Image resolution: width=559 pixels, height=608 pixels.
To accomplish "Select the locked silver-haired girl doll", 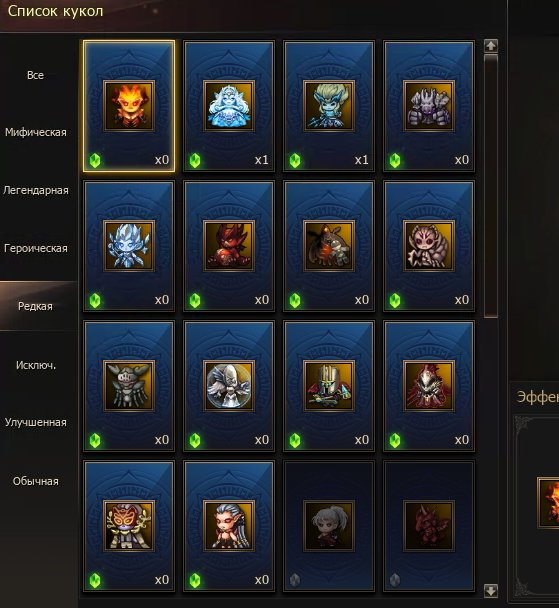I will [x=329, y=526].
